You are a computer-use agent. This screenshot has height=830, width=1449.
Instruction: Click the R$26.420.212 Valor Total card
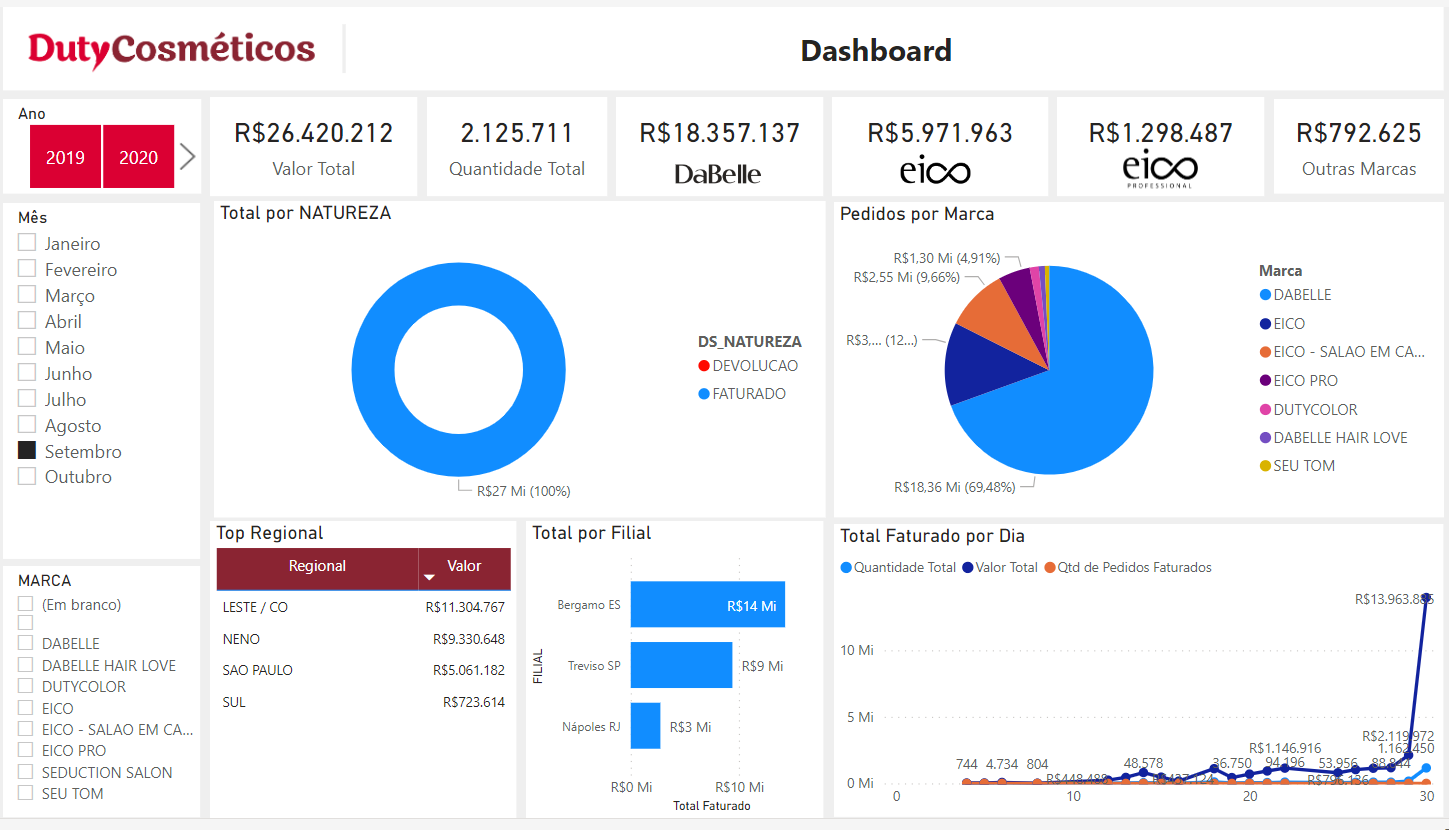click(314, 147)
